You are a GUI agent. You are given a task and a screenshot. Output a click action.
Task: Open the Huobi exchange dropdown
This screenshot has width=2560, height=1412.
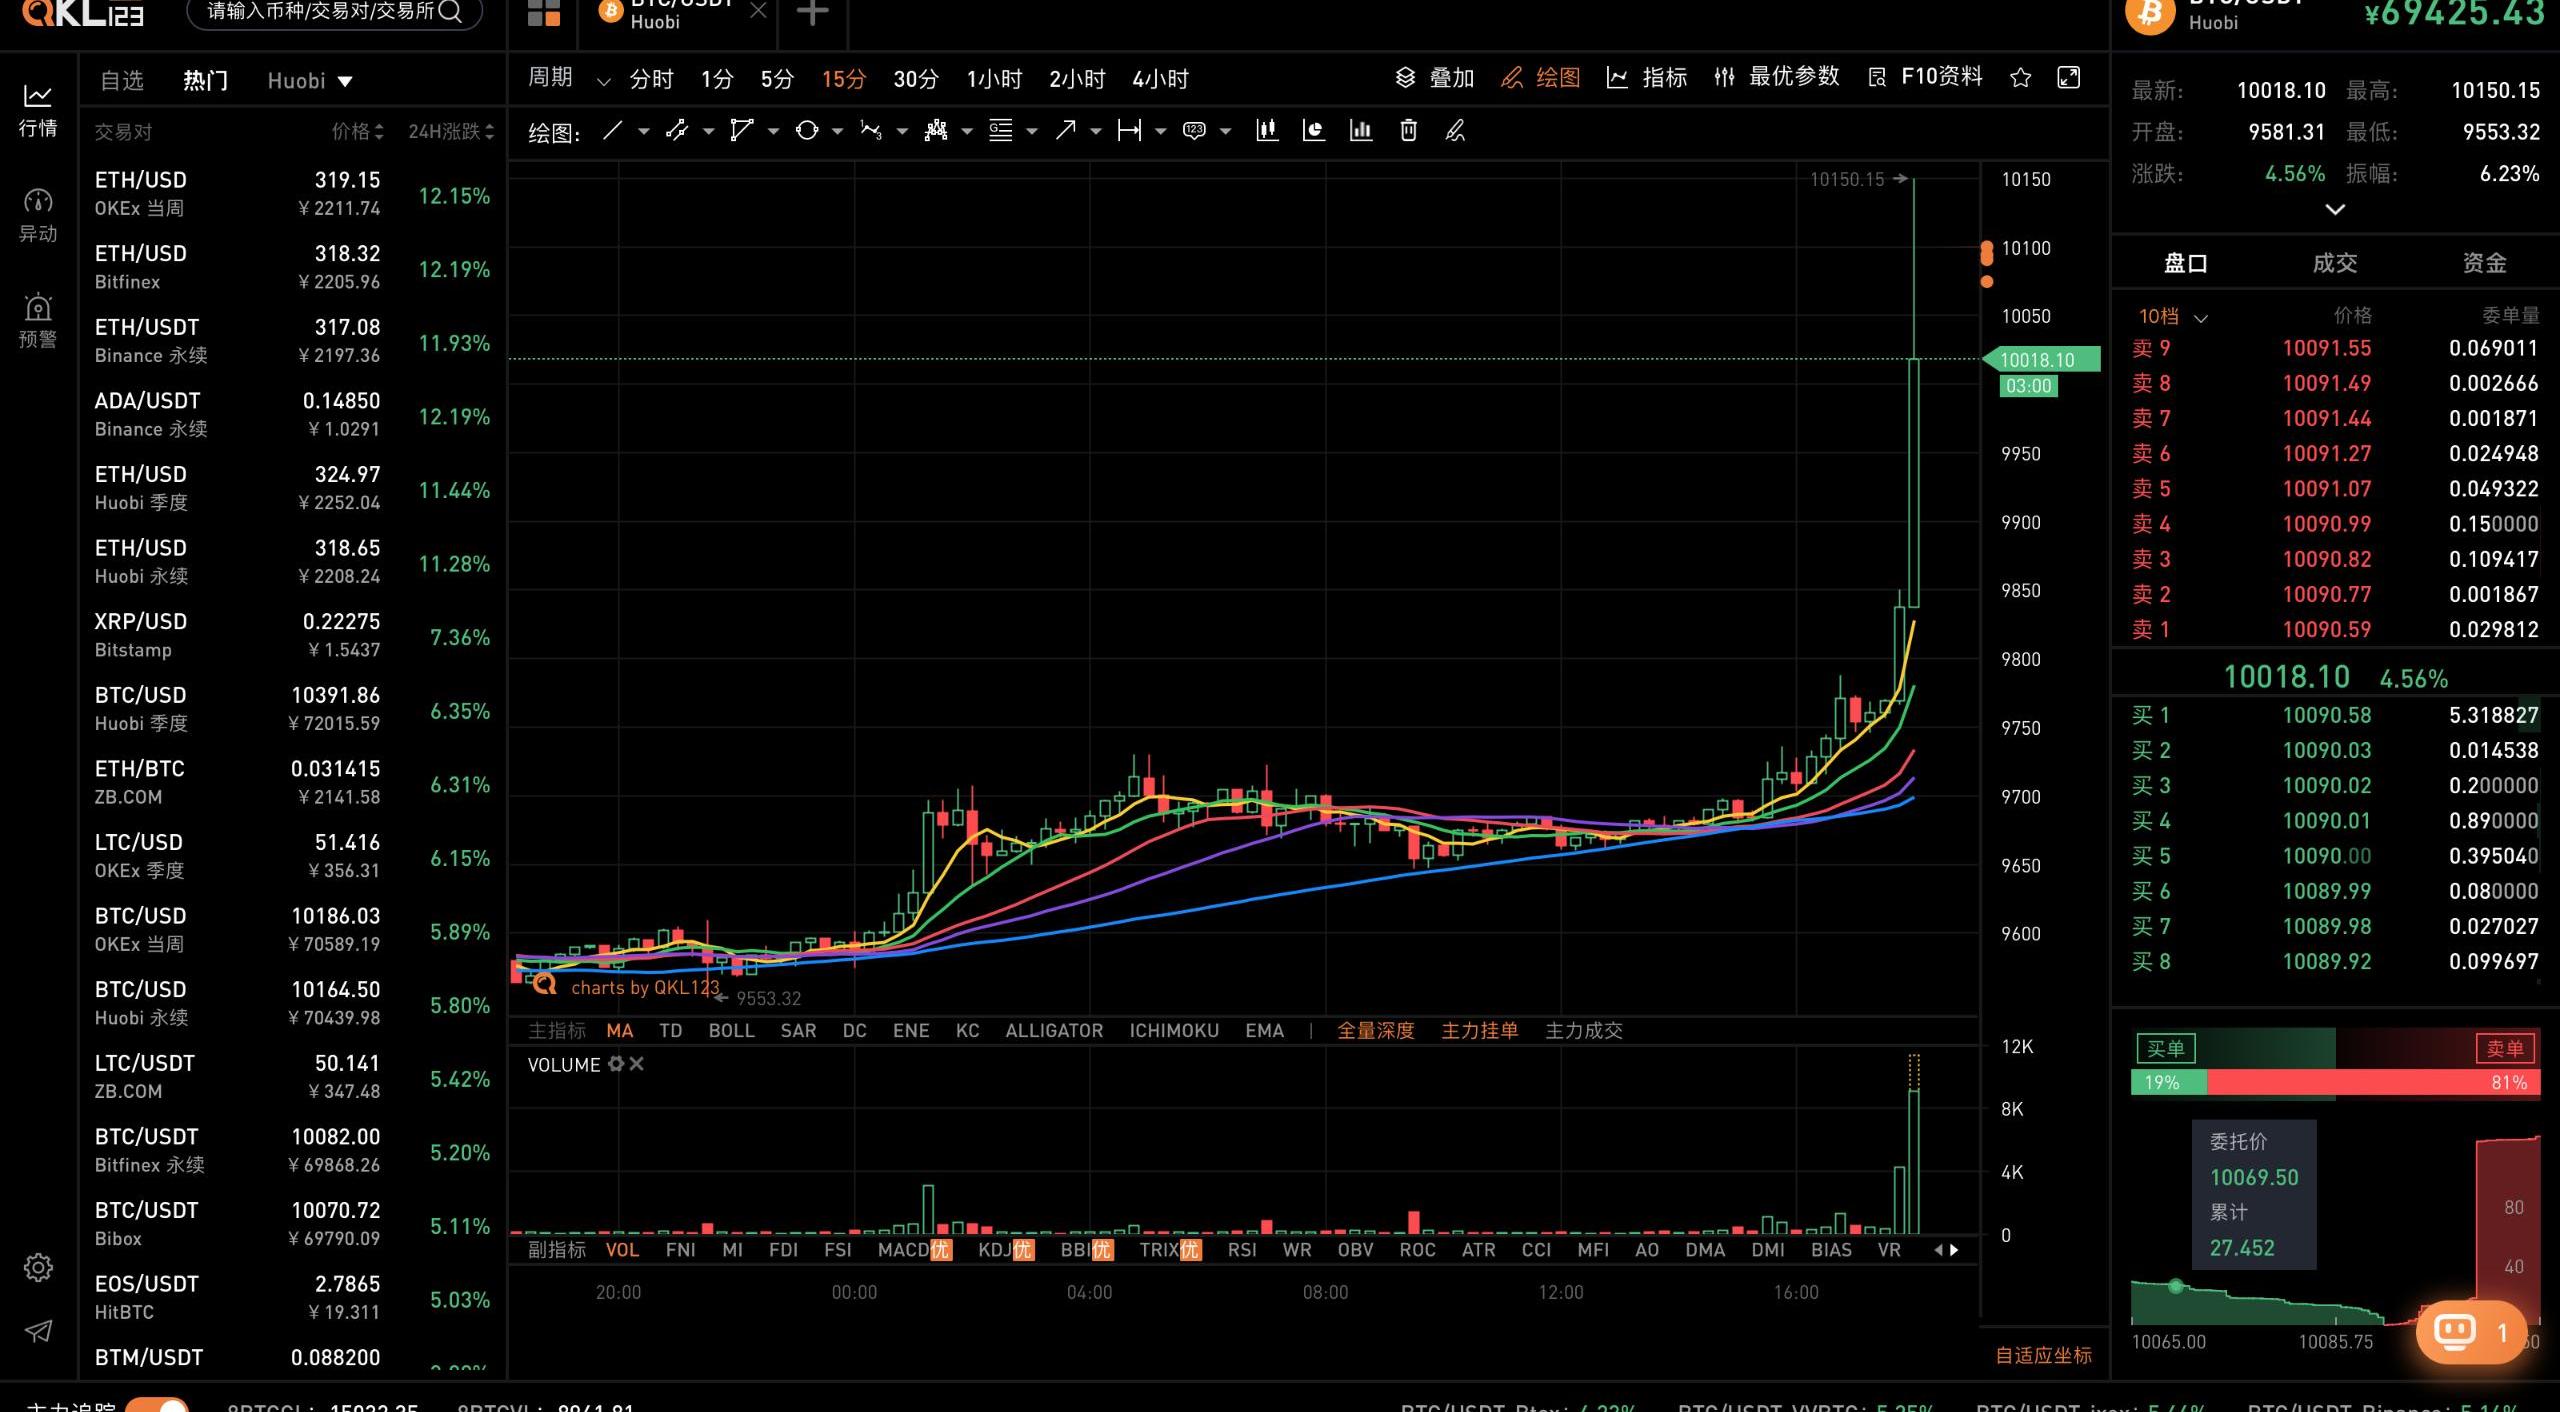click(310, 81)
